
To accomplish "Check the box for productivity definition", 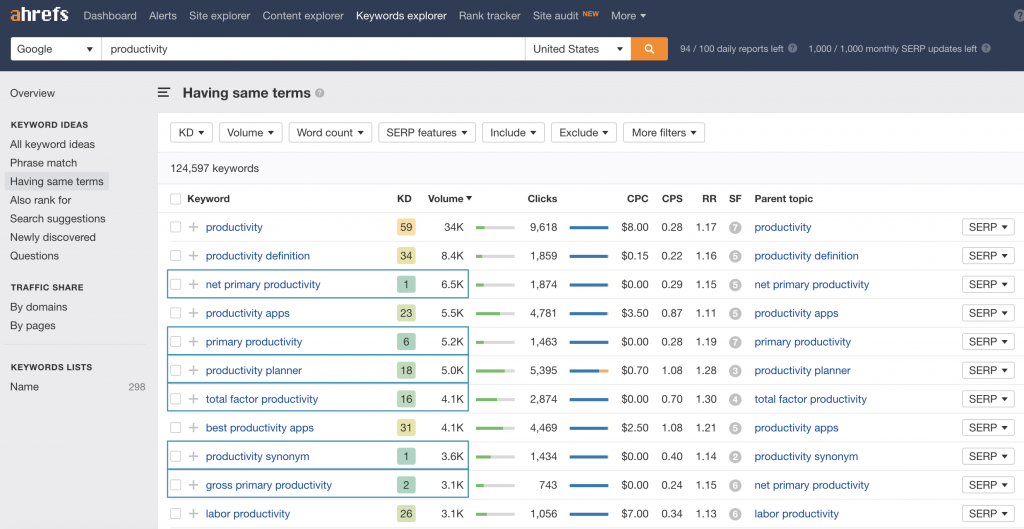I will coord(176,256).
